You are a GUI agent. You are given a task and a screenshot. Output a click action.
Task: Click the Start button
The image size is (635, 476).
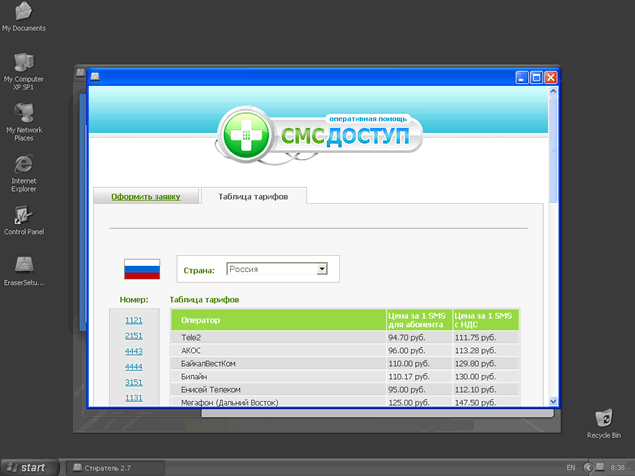tap(28, 467)
